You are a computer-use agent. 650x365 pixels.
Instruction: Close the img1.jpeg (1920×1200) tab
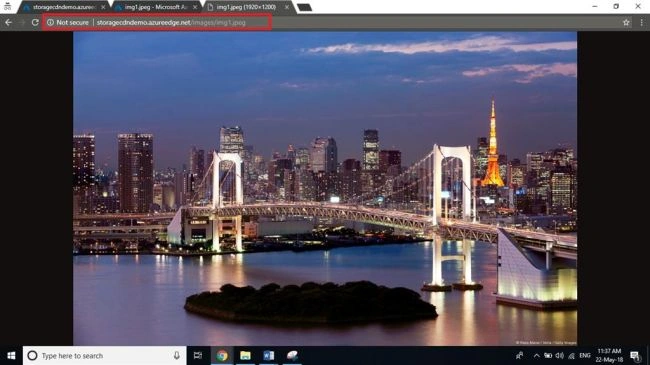pos(287,7)
